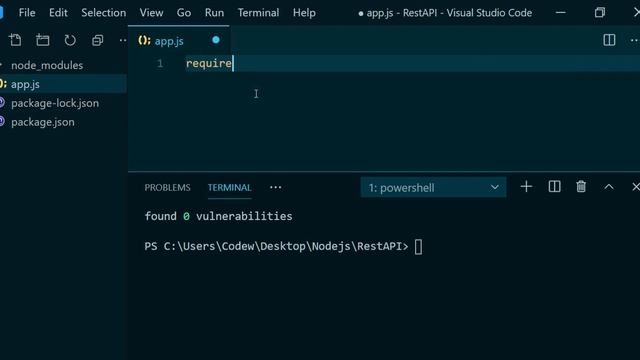Open explorer more actions ellipsis

(122, 40)
